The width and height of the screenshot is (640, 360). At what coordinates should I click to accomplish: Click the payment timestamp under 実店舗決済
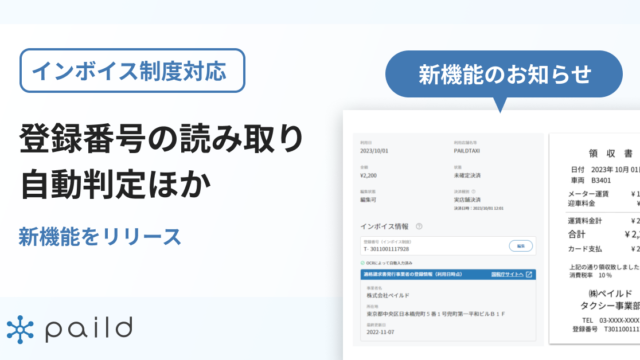478,208
